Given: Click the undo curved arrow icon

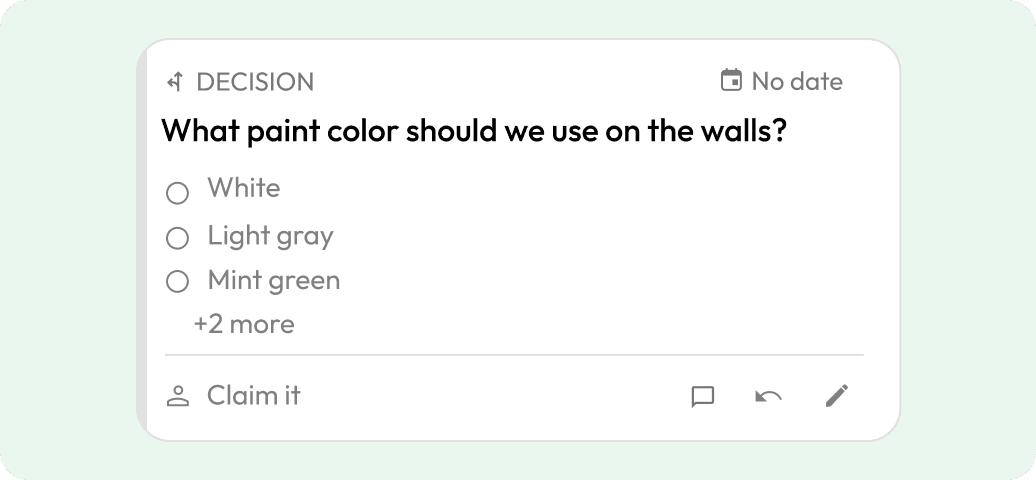Looking at the screenshot, I should coord(768,396).
